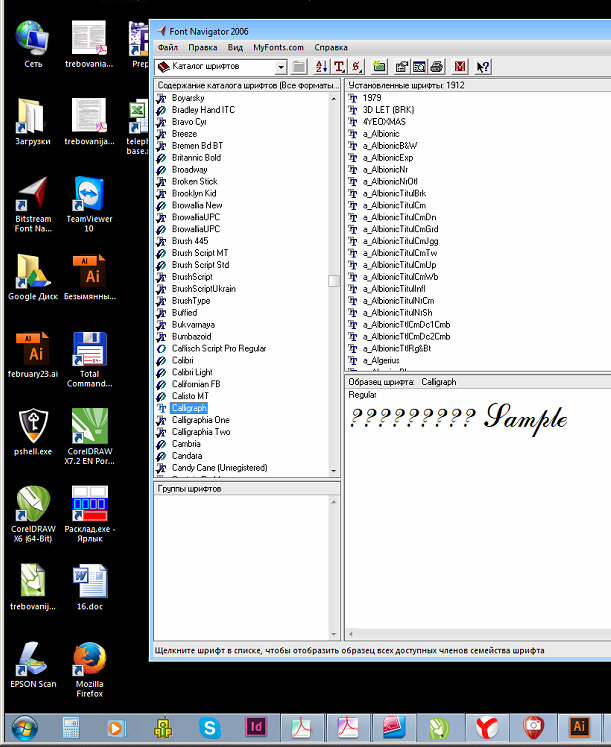Viewport: 611px width, 747px height.
Task: Click the red MyFonts M toolbar icon
Action: (460, 67)
